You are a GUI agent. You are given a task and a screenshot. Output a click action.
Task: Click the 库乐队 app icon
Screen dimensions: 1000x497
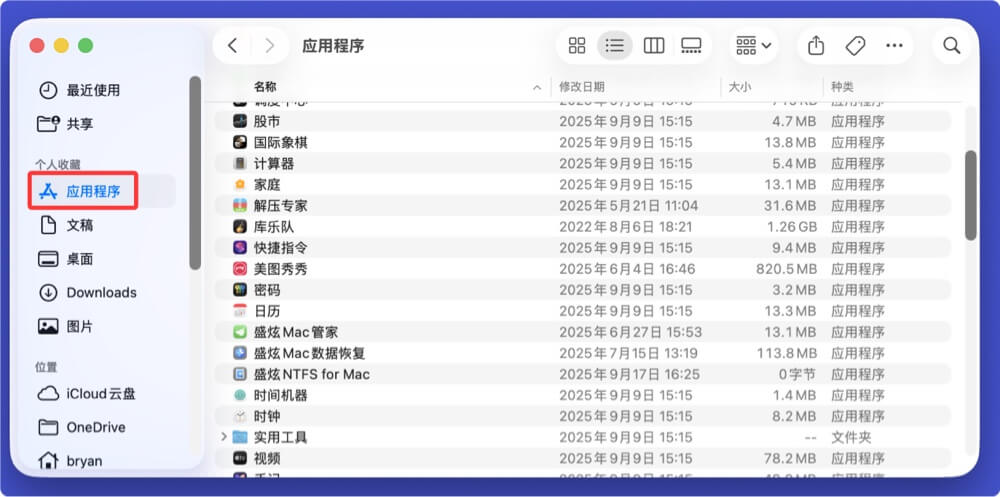[240, 226]
